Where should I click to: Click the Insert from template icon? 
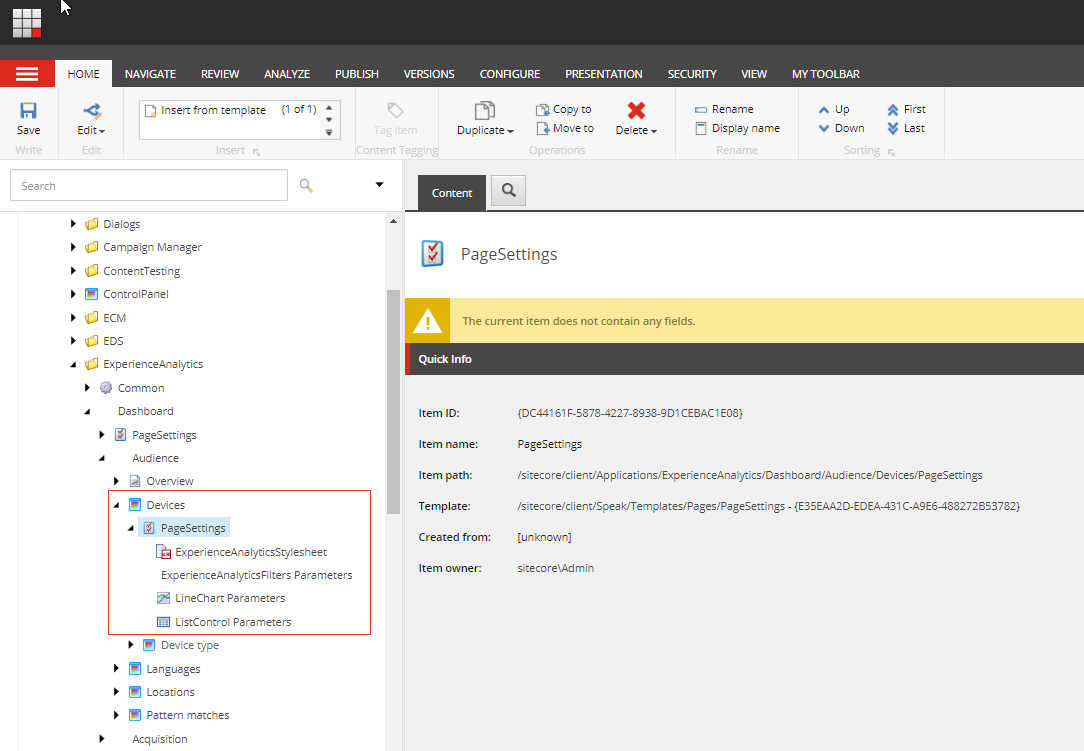coord(150,111)
